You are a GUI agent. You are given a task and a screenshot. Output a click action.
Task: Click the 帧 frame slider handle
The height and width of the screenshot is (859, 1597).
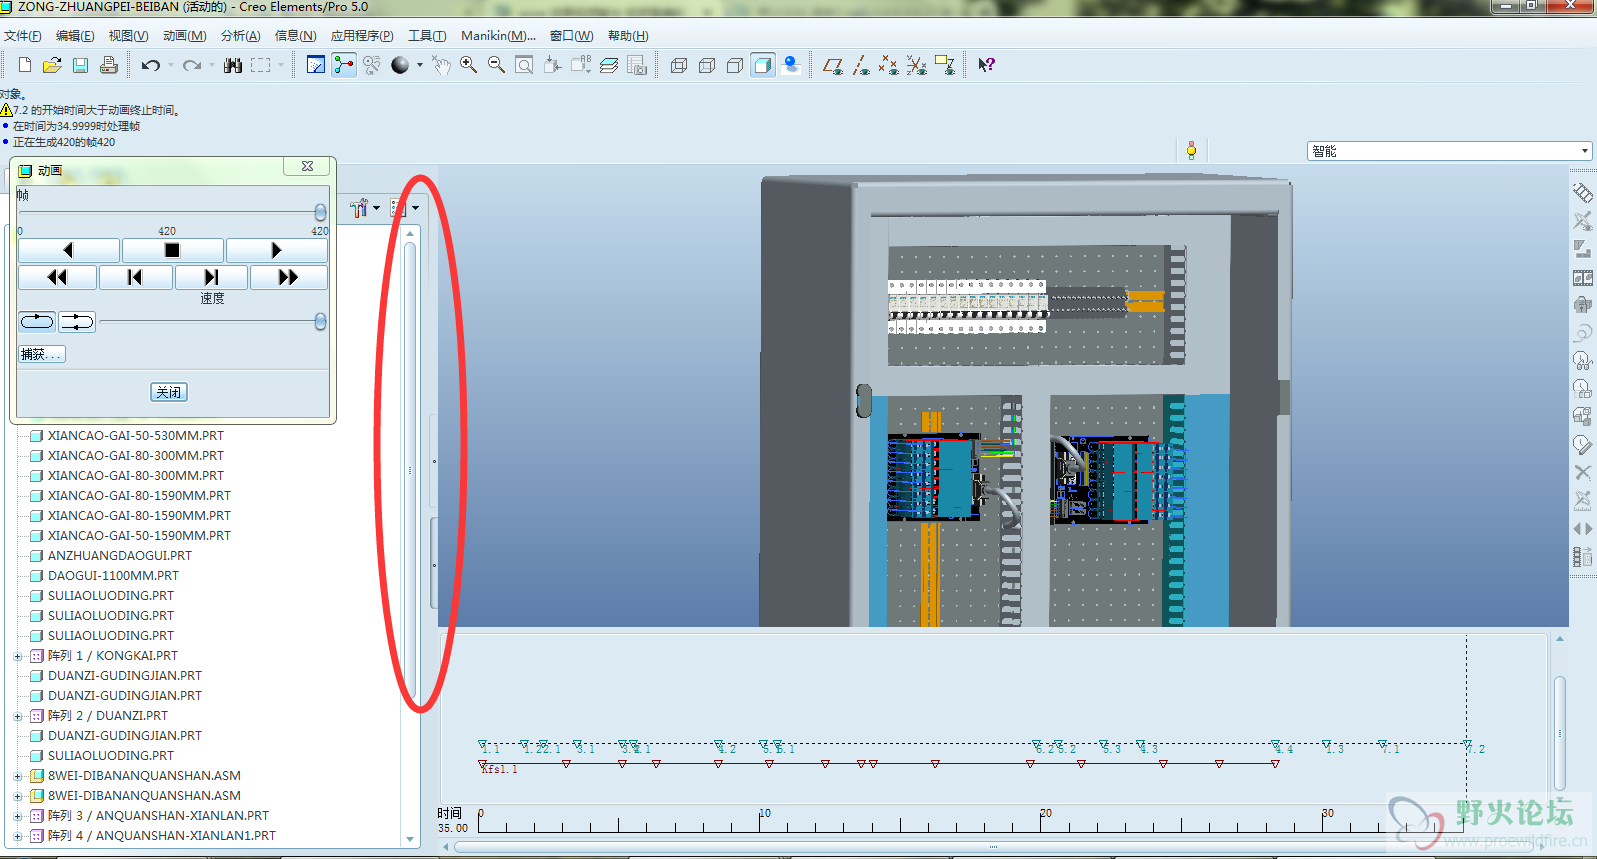pos(320,212)
